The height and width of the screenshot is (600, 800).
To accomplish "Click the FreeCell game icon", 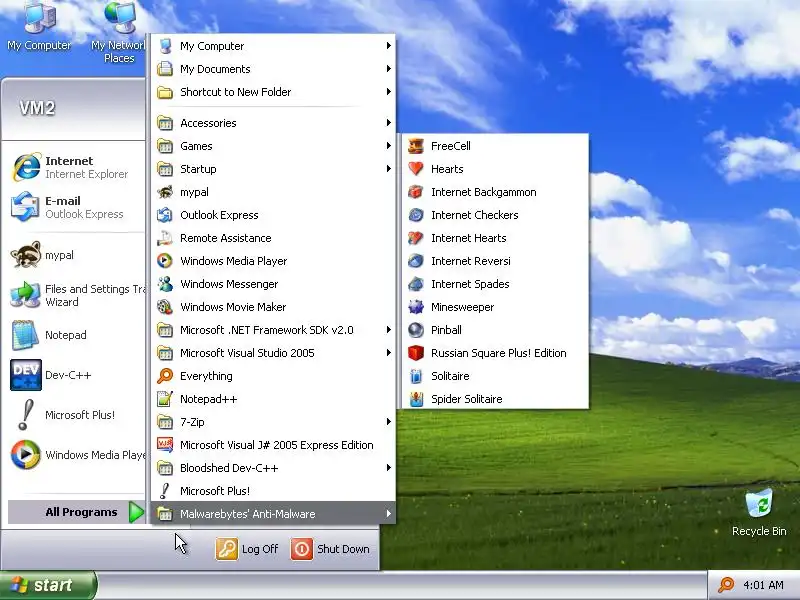I will point(416,146).
